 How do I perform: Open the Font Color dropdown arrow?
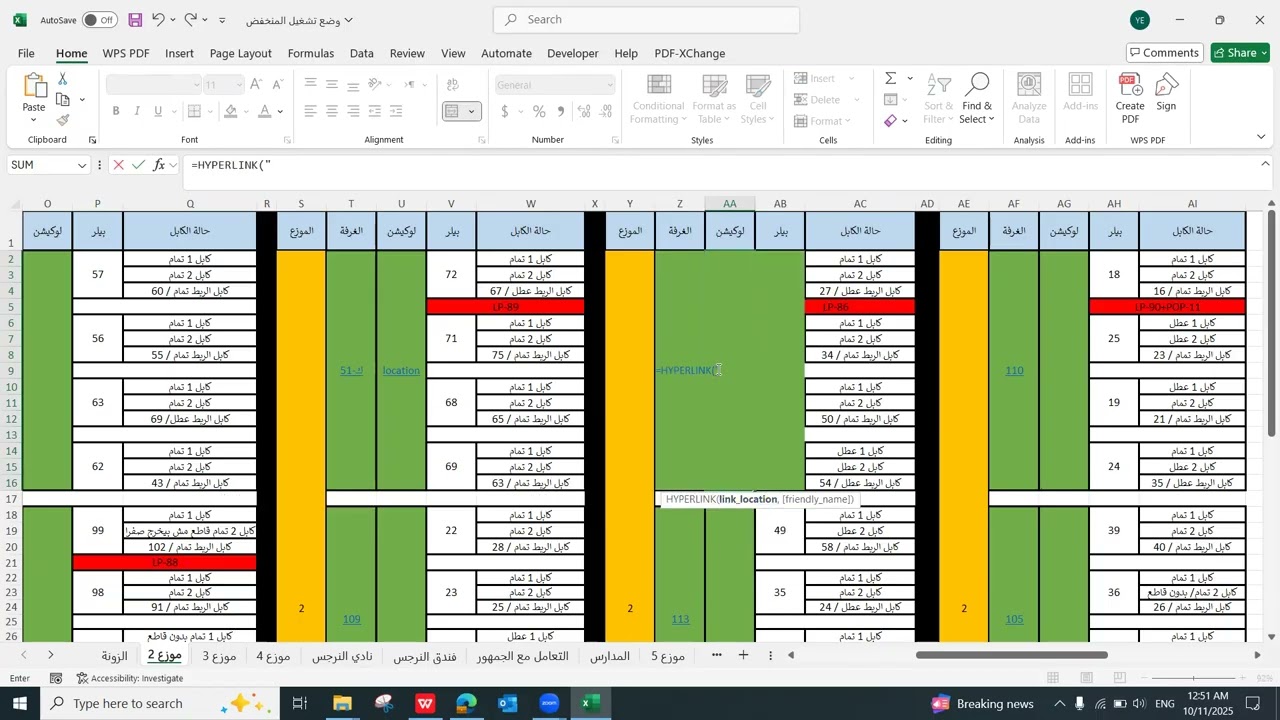tap(280, 112)
